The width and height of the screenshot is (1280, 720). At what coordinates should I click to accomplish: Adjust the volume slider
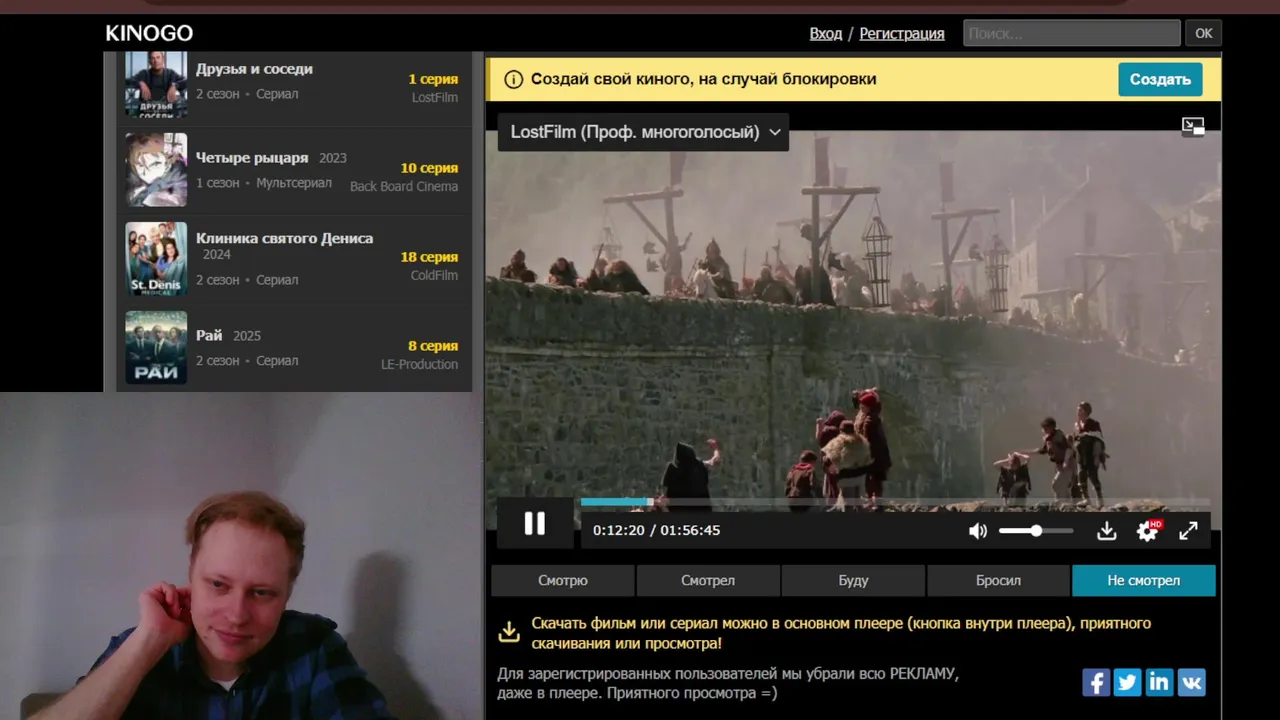[x=1036, y=531]
